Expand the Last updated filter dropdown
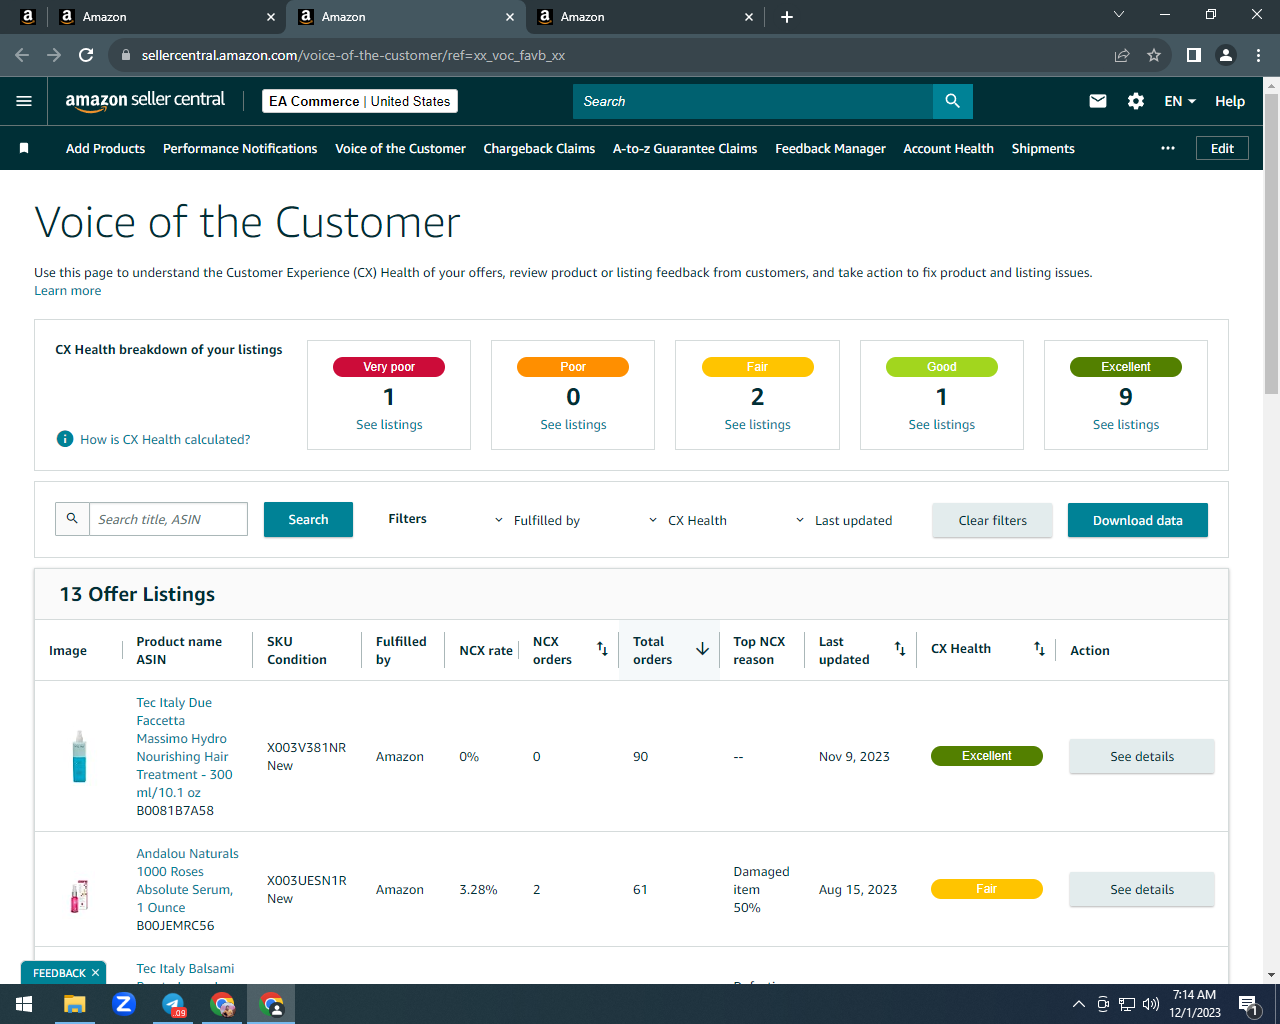 (843, 520)
